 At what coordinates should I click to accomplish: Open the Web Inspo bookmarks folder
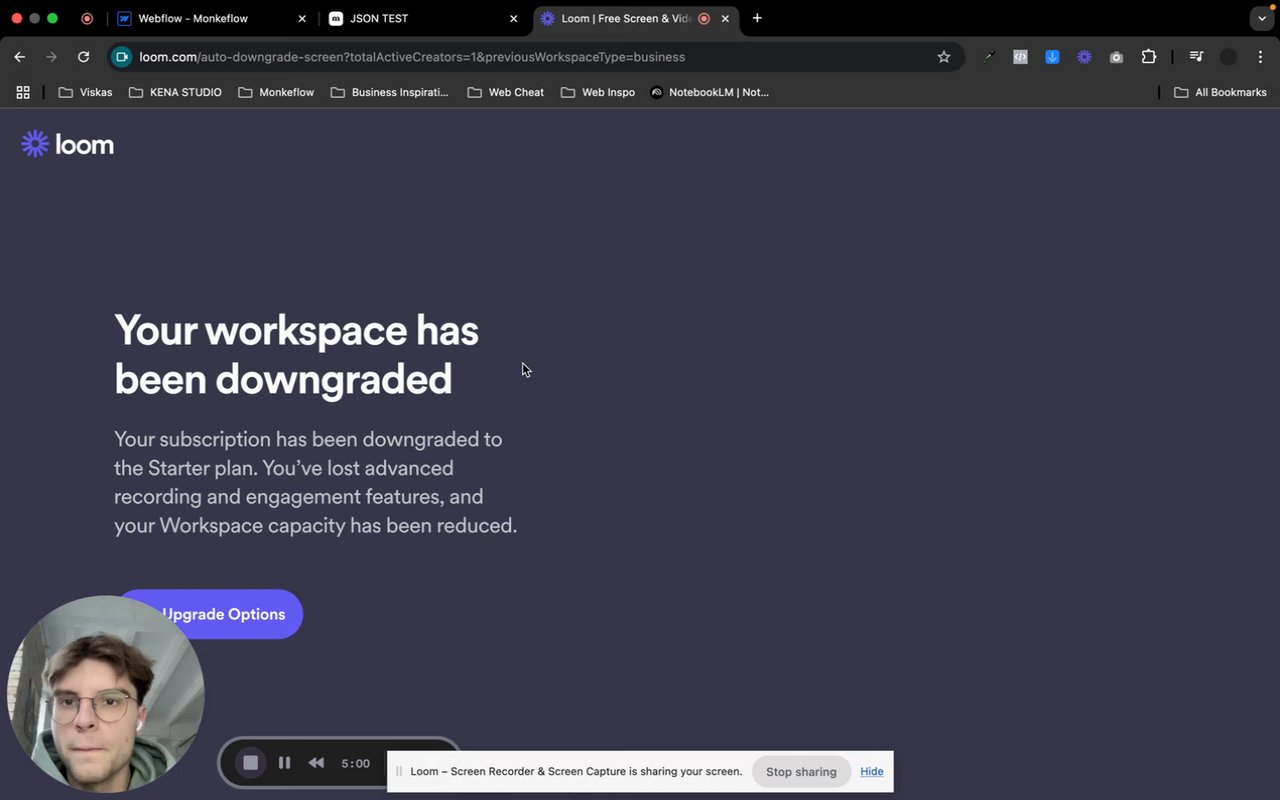point(598,92)
